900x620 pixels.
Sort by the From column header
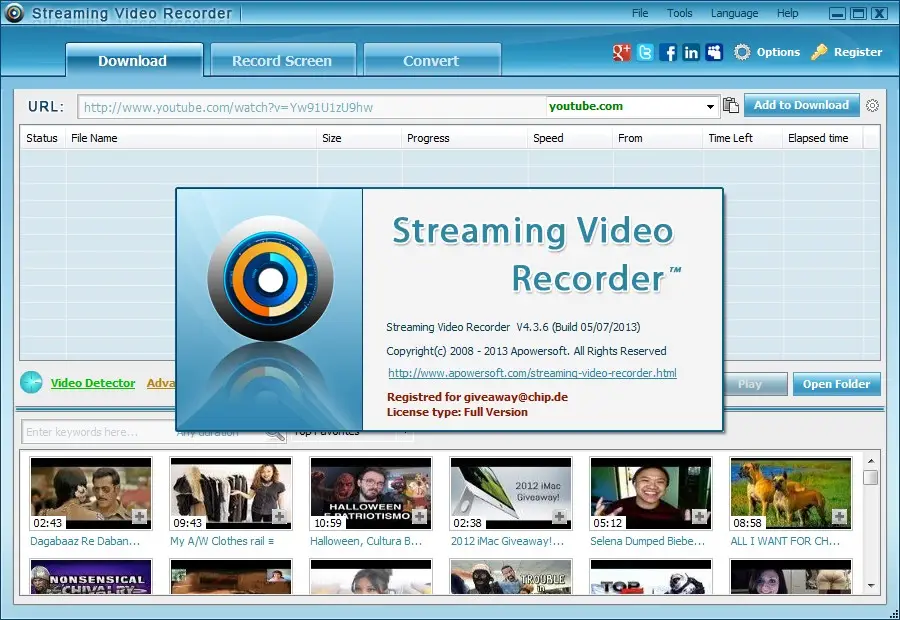pos(658,138)
